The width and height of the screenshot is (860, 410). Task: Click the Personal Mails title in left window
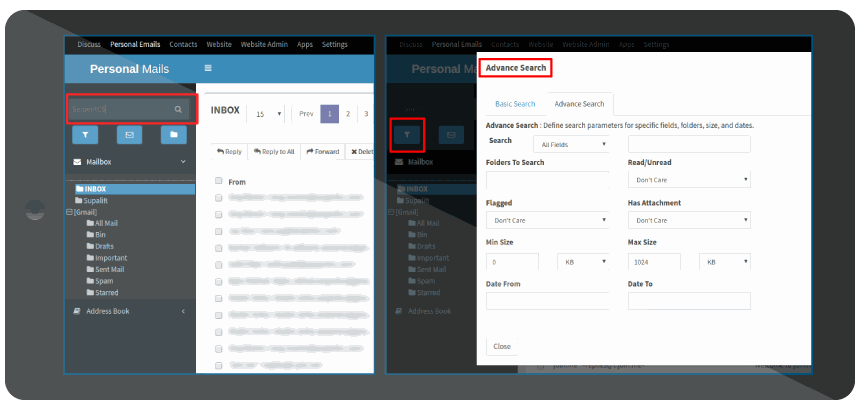point(129,69)
